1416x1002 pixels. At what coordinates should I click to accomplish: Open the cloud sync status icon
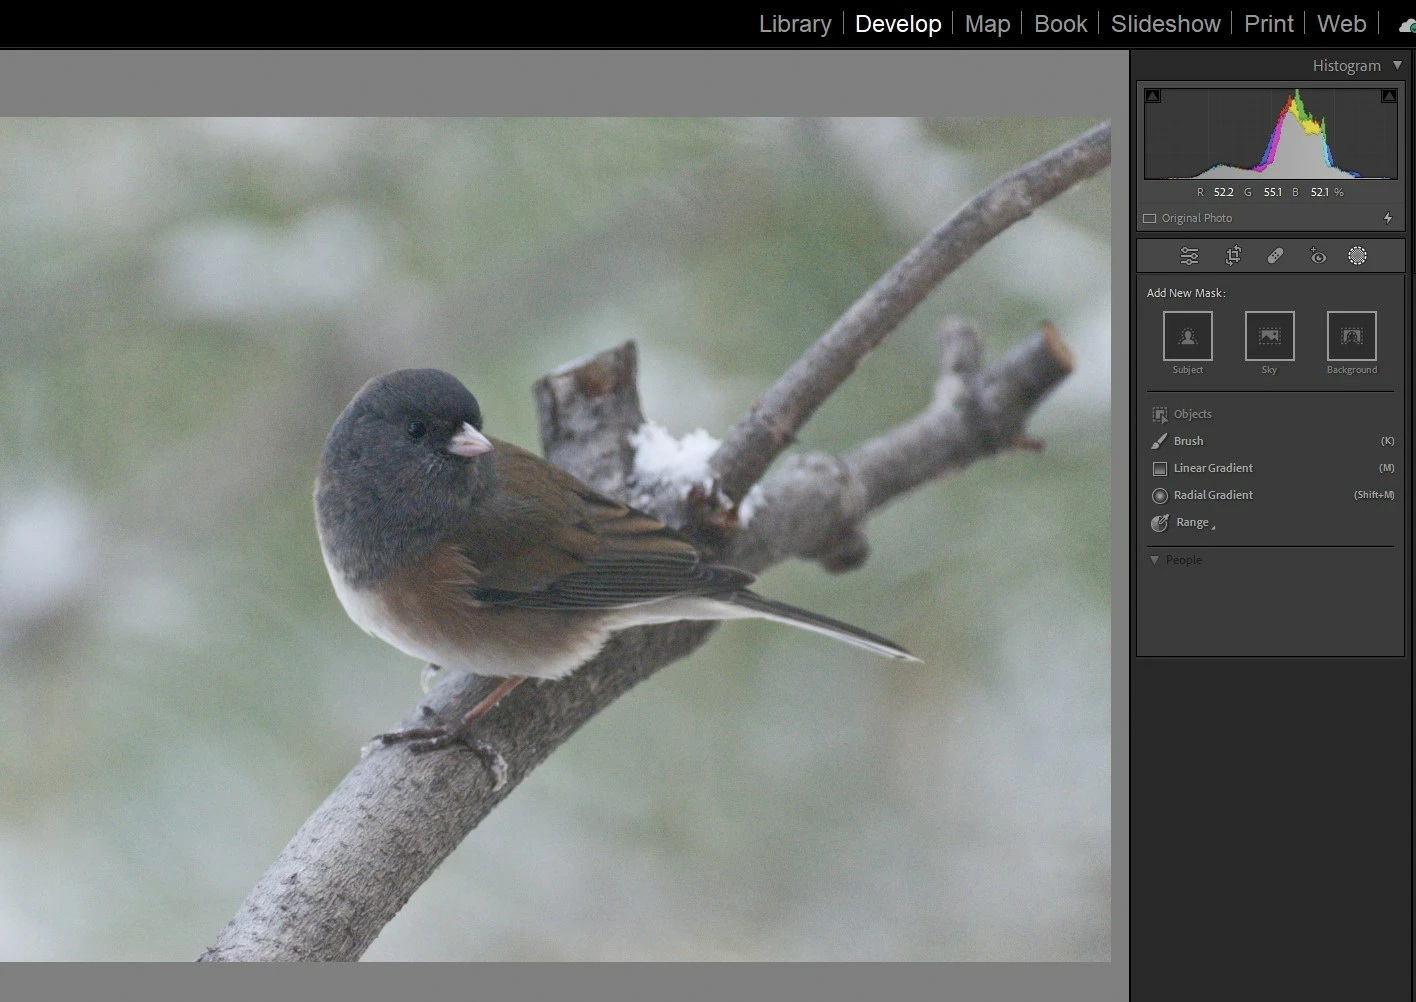[x=1407, y=26]
